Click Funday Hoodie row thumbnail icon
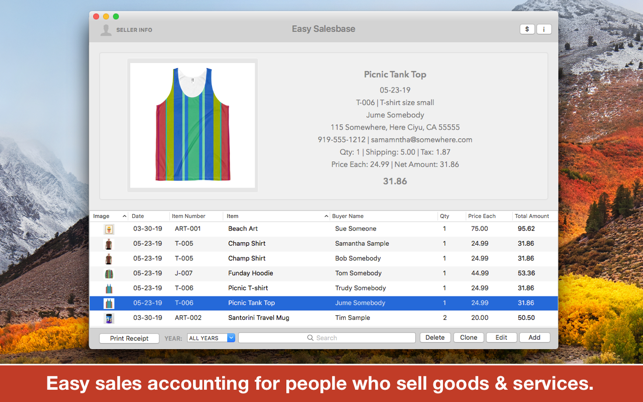The width and height of the screenshot is (643, 402). point(109,274)
